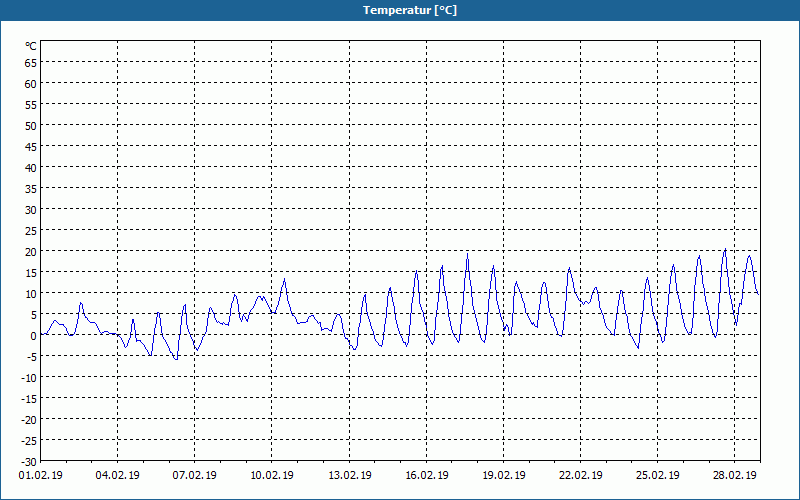Click the 10 value on temperature axis
Screen dimensions: 800x500
(31, 294)
